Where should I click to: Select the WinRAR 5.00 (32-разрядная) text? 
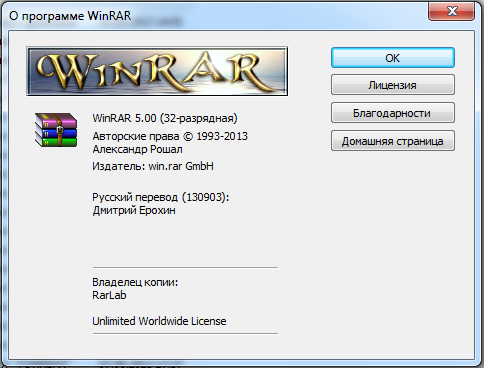click(x=165, y=118)
